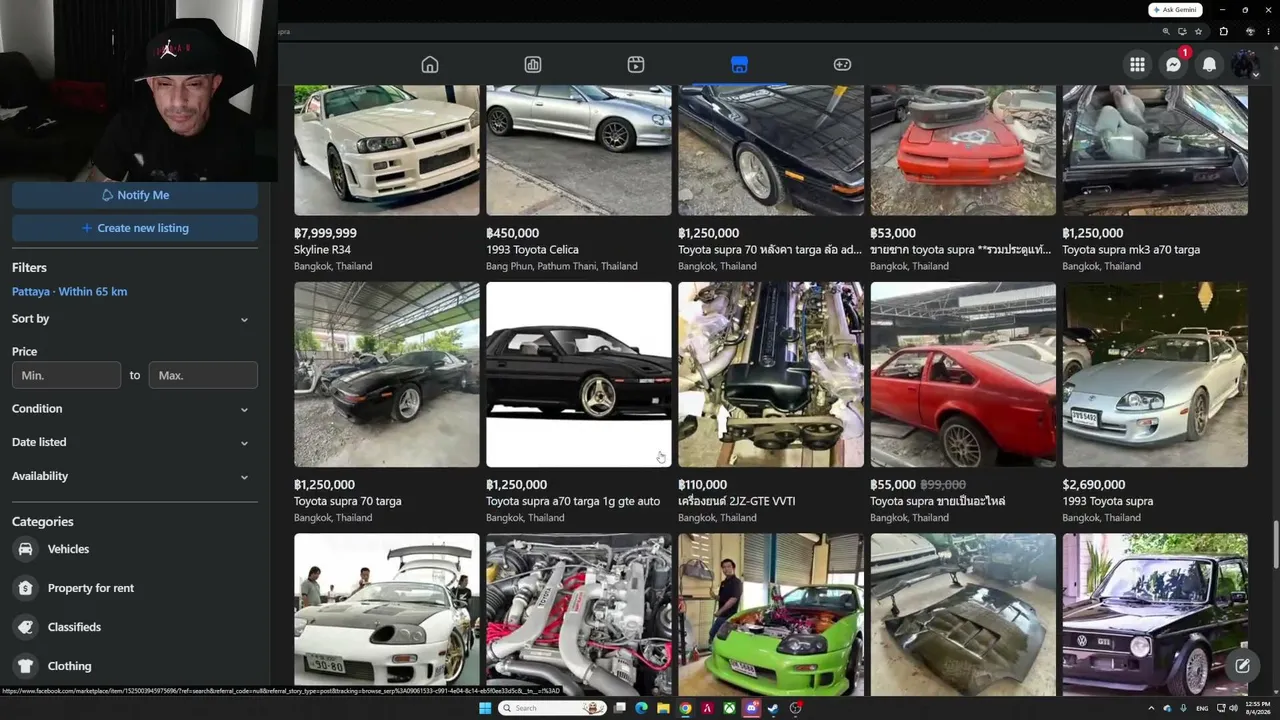This screenshot has width=1280, height=720.
Task: Open Steam from the taskbar
Action: pos(773,708)
